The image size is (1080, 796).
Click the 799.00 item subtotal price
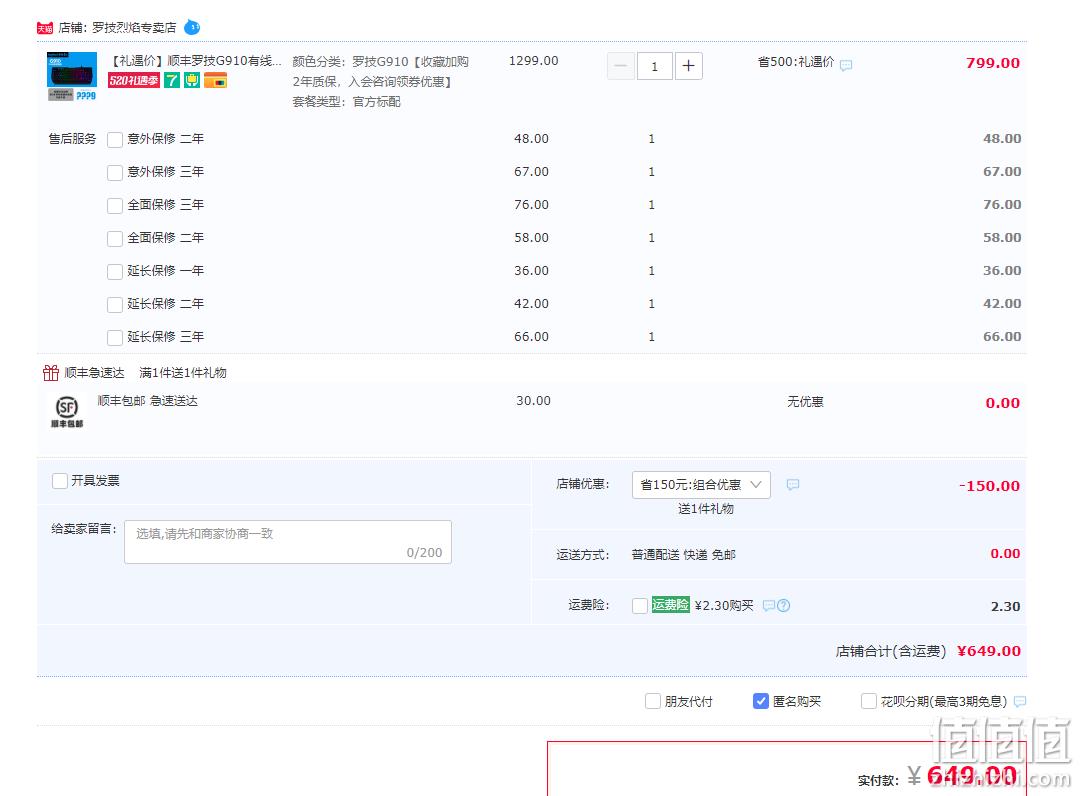pyautogui.click(x=993, y=63)
